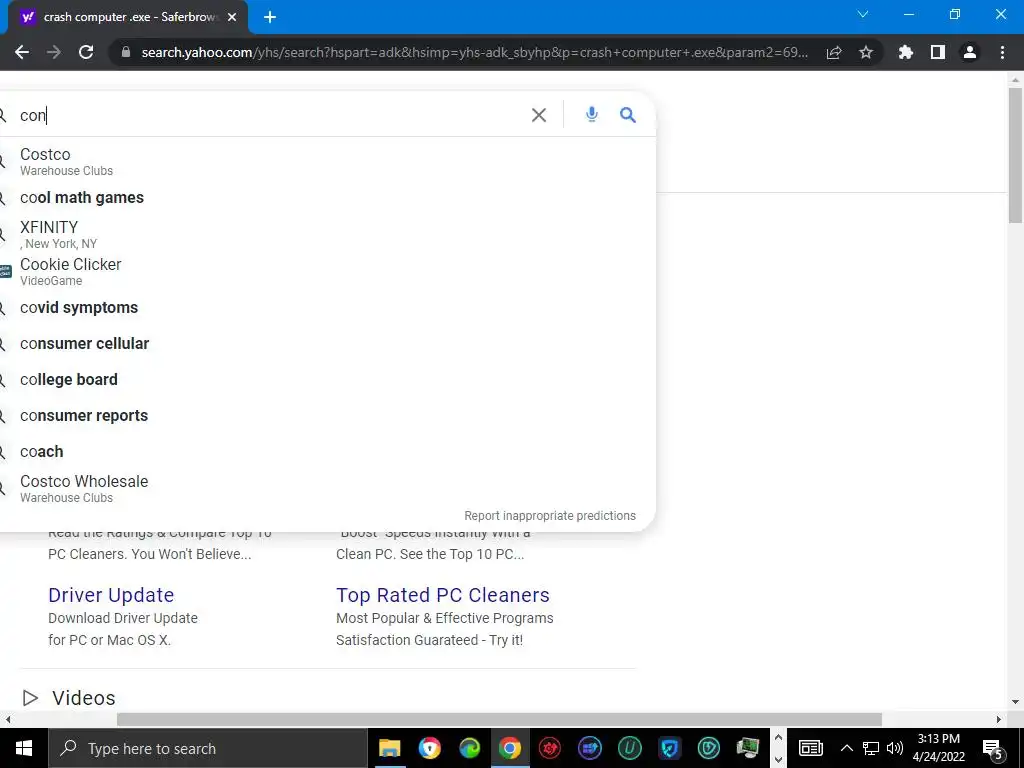This screenshot has width=1024, height=768.
Task: Open the Extensions puzzle icon
Action: tap(906, 52)
